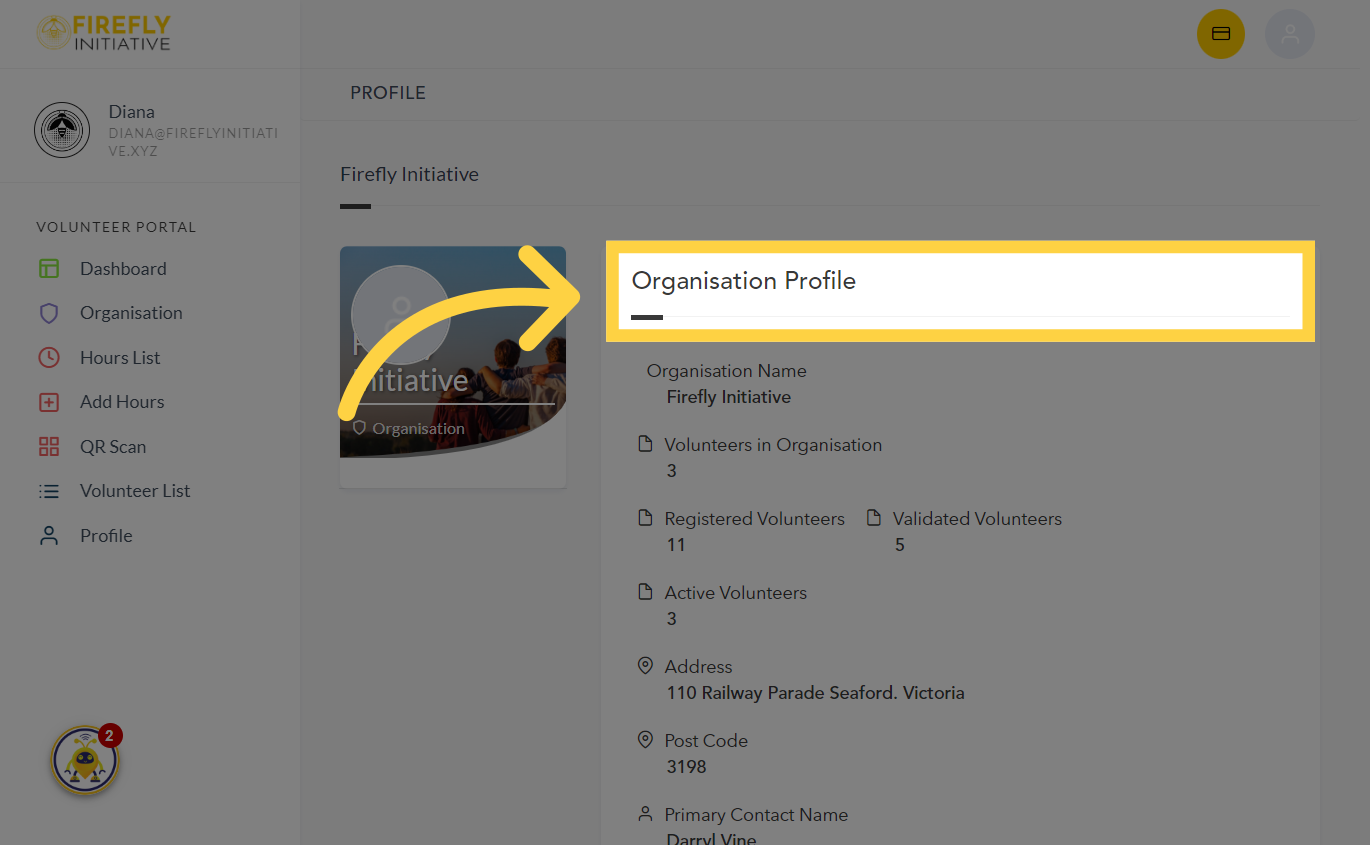Open the highlighted Organisation Profile section
This screenshot has width=1370, height=845.
[743, 281]
